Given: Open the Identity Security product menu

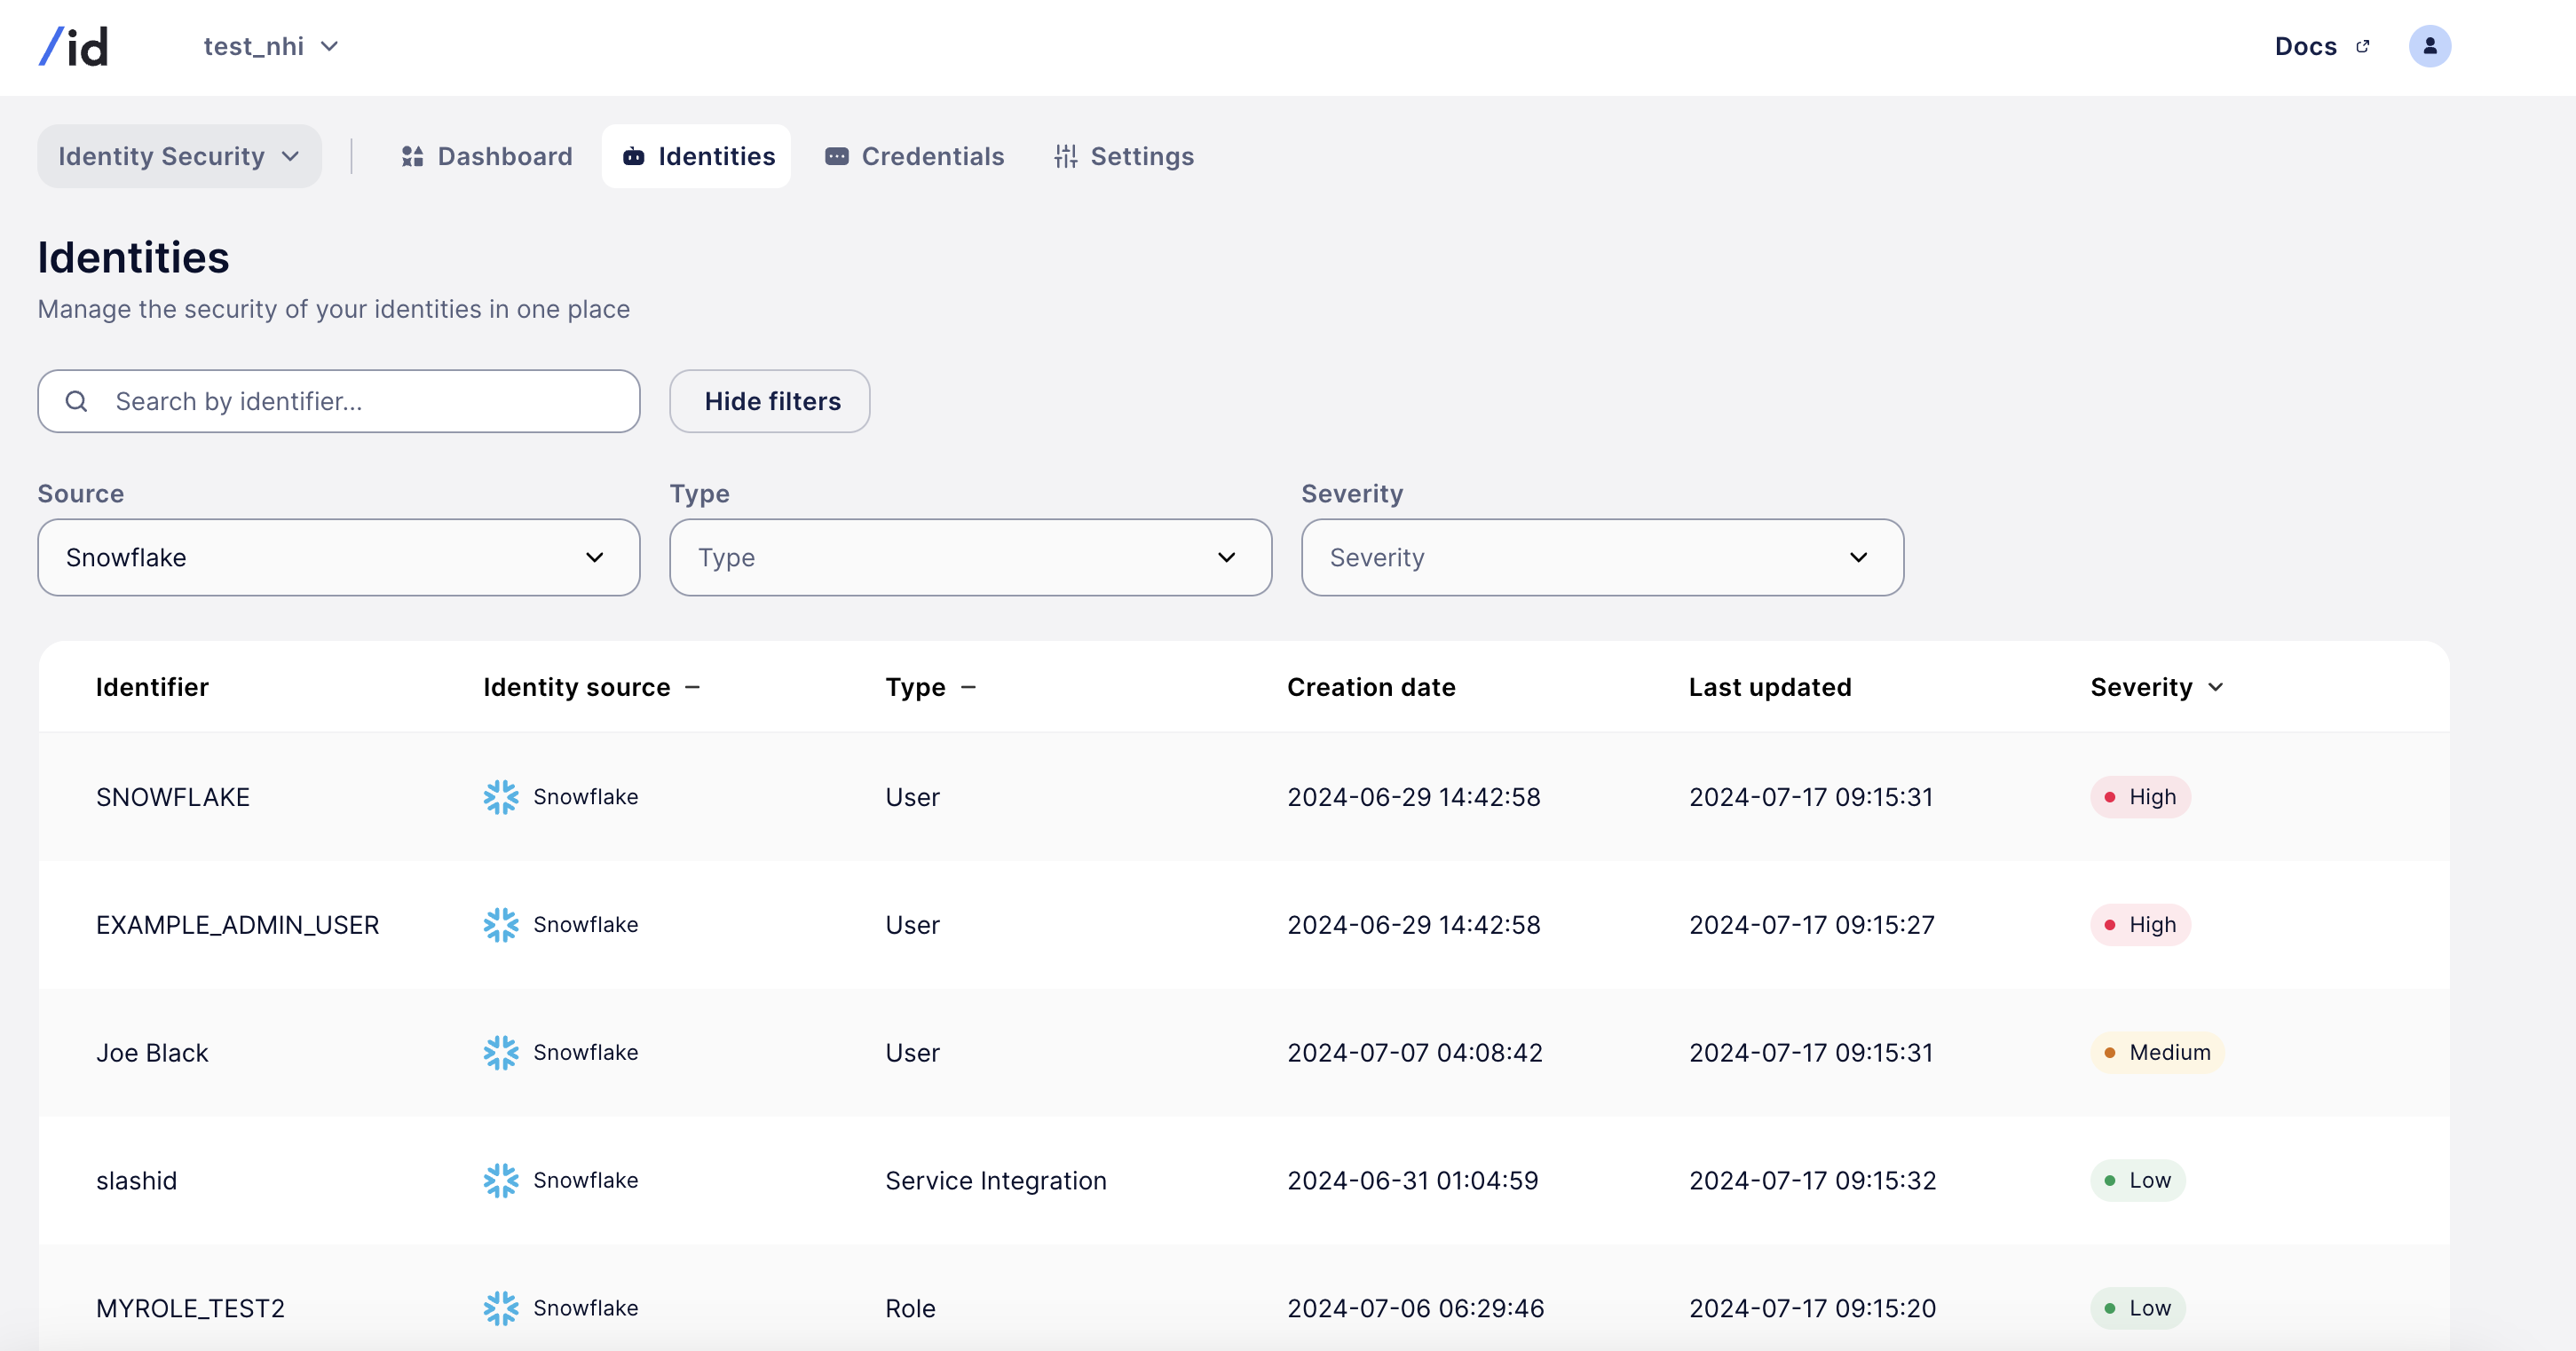Looking at the screenshot, I should 179,156.
